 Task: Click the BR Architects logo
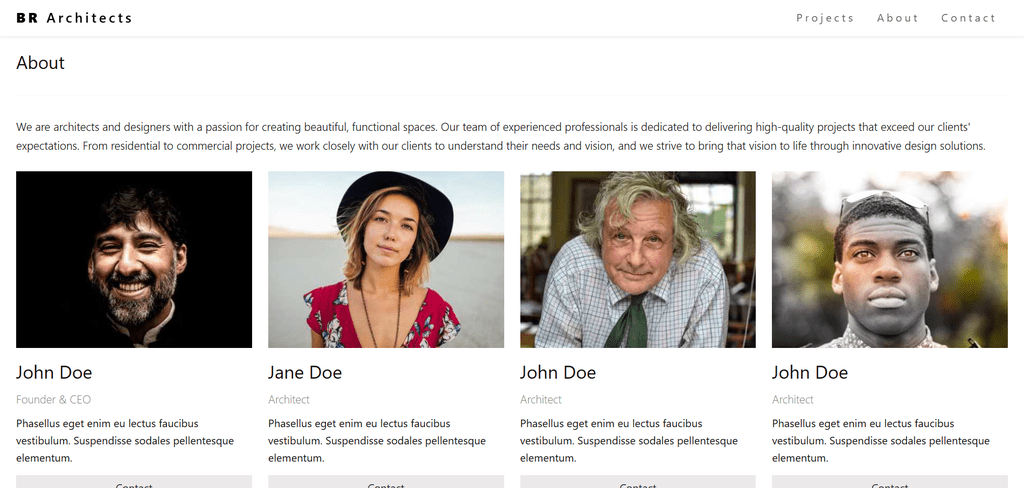tap(74, 18)
